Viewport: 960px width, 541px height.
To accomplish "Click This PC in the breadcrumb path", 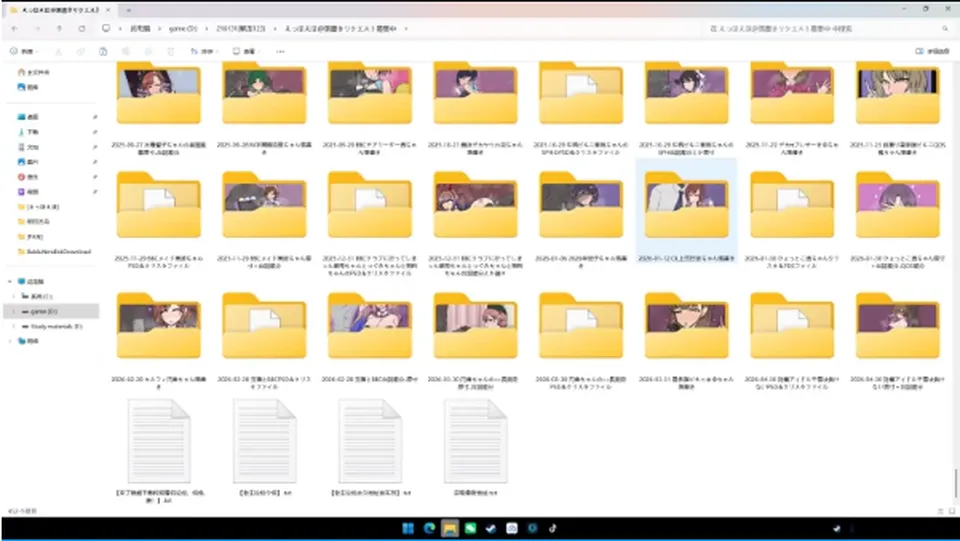I will [x=140, y=28].
